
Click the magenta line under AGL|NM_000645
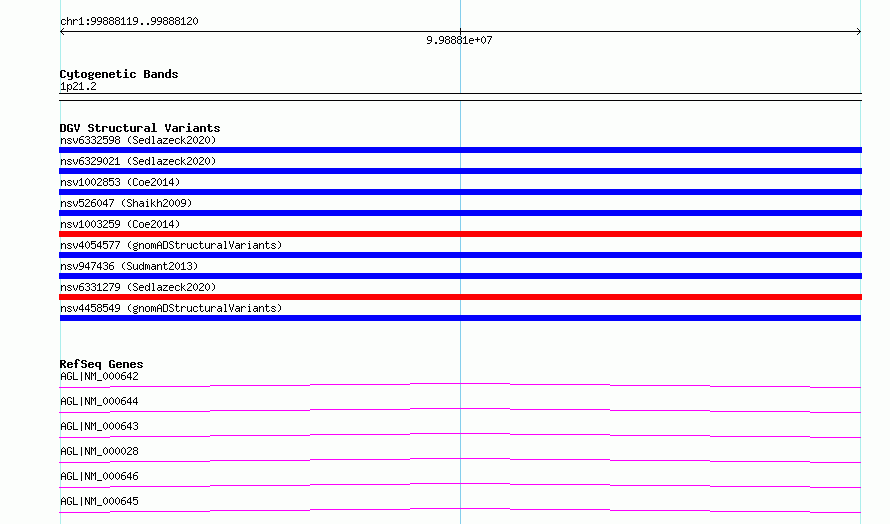(460, 510)
